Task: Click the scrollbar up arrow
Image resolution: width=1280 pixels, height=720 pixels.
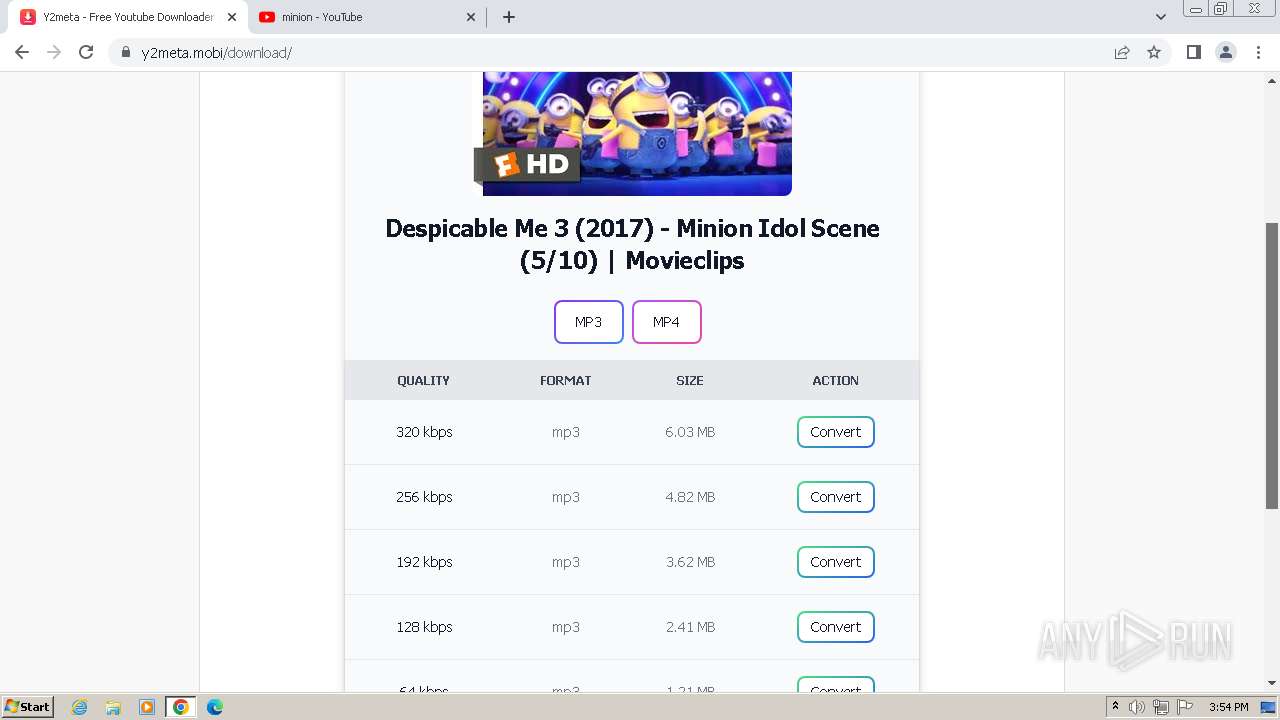Action: click(1272, 79)
